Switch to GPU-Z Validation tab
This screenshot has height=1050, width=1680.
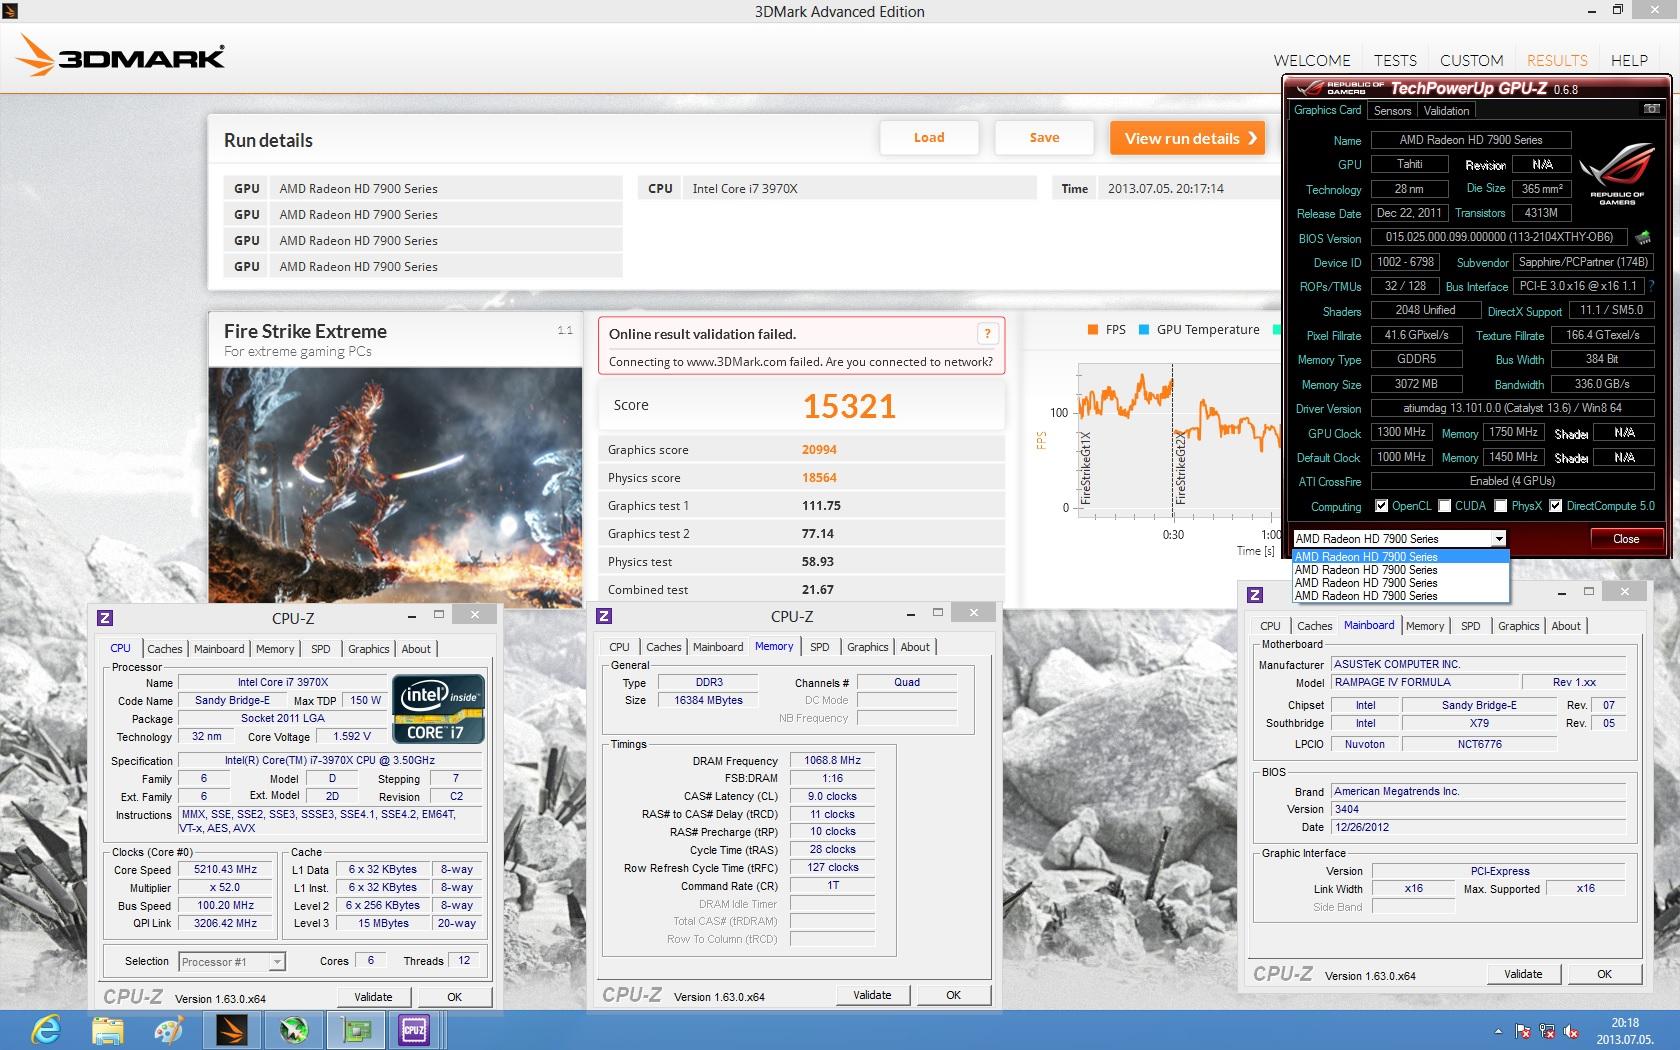1446,111
